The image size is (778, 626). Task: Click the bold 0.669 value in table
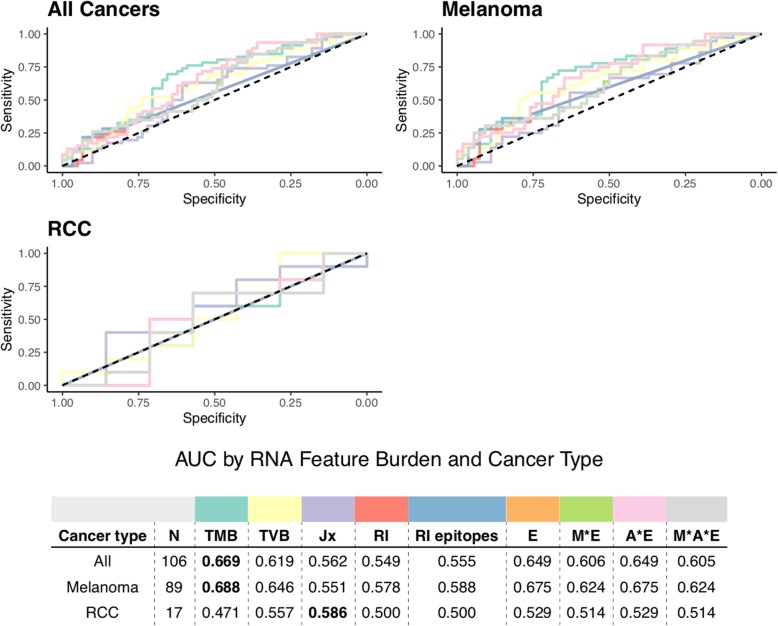point(221,558)
